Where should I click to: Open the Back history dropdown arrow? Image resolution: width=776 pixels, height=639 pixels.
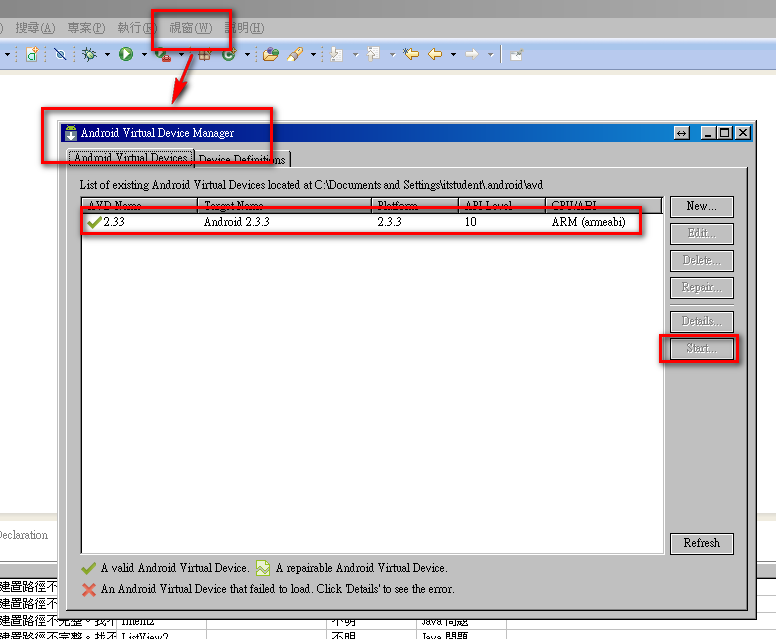click(453, 54)
